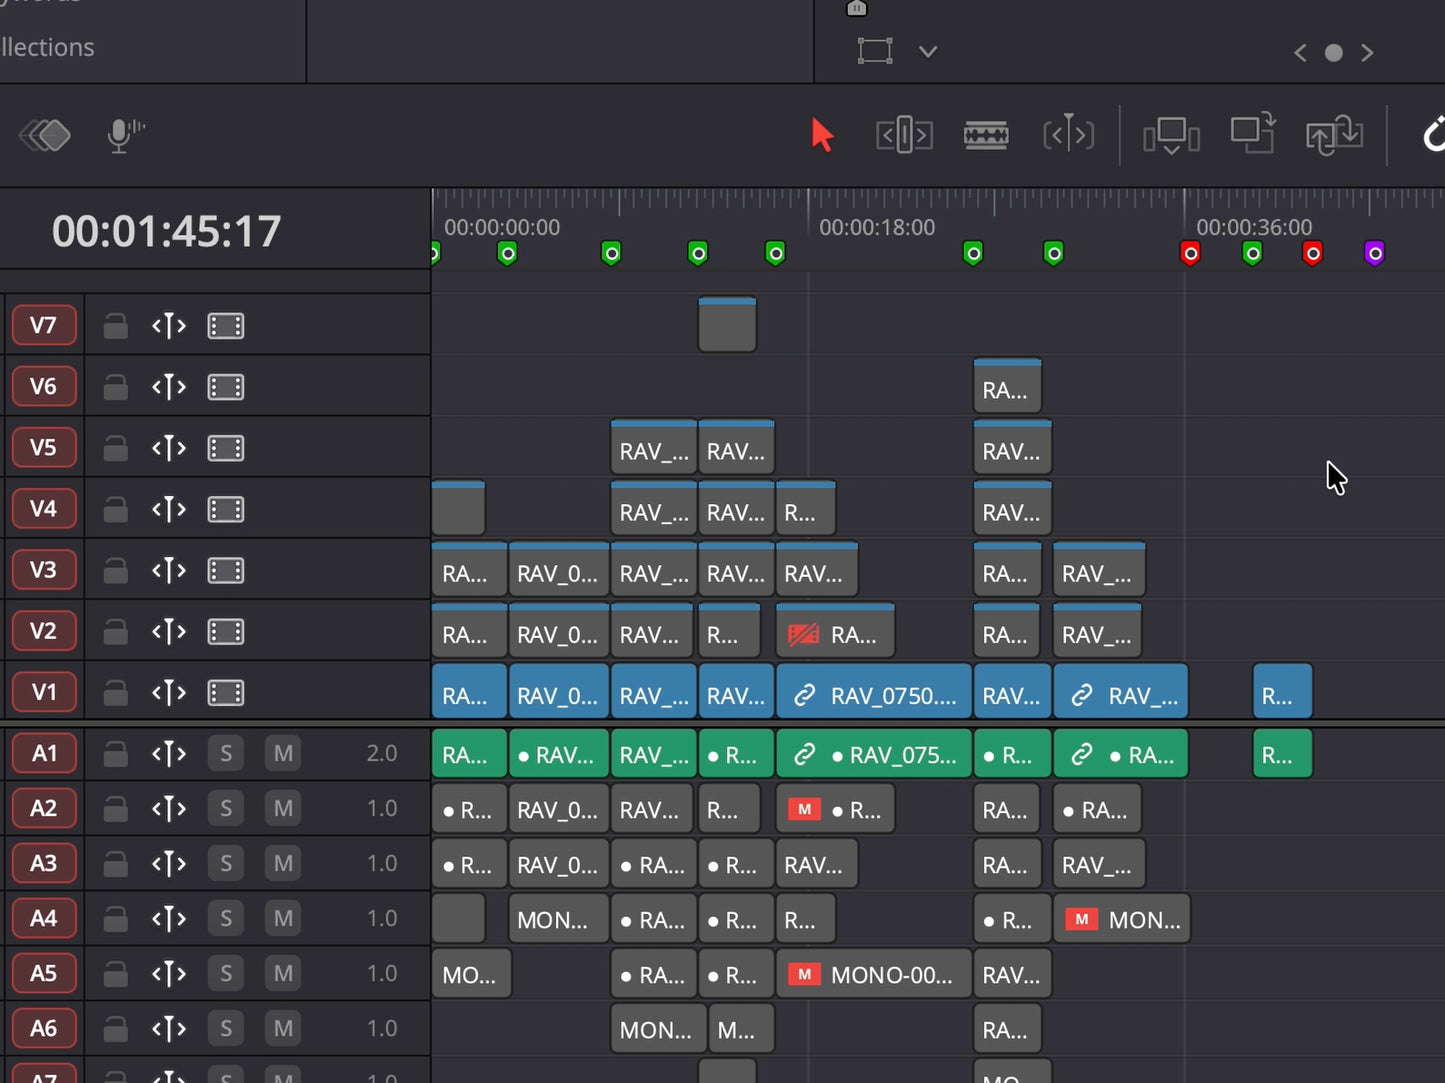Image resolution: width=1445 pixels, height=1083 pixels.
Task: Select the red arrow Selection Mode tool
Action: pyautogui.click(x=822, y=134)
